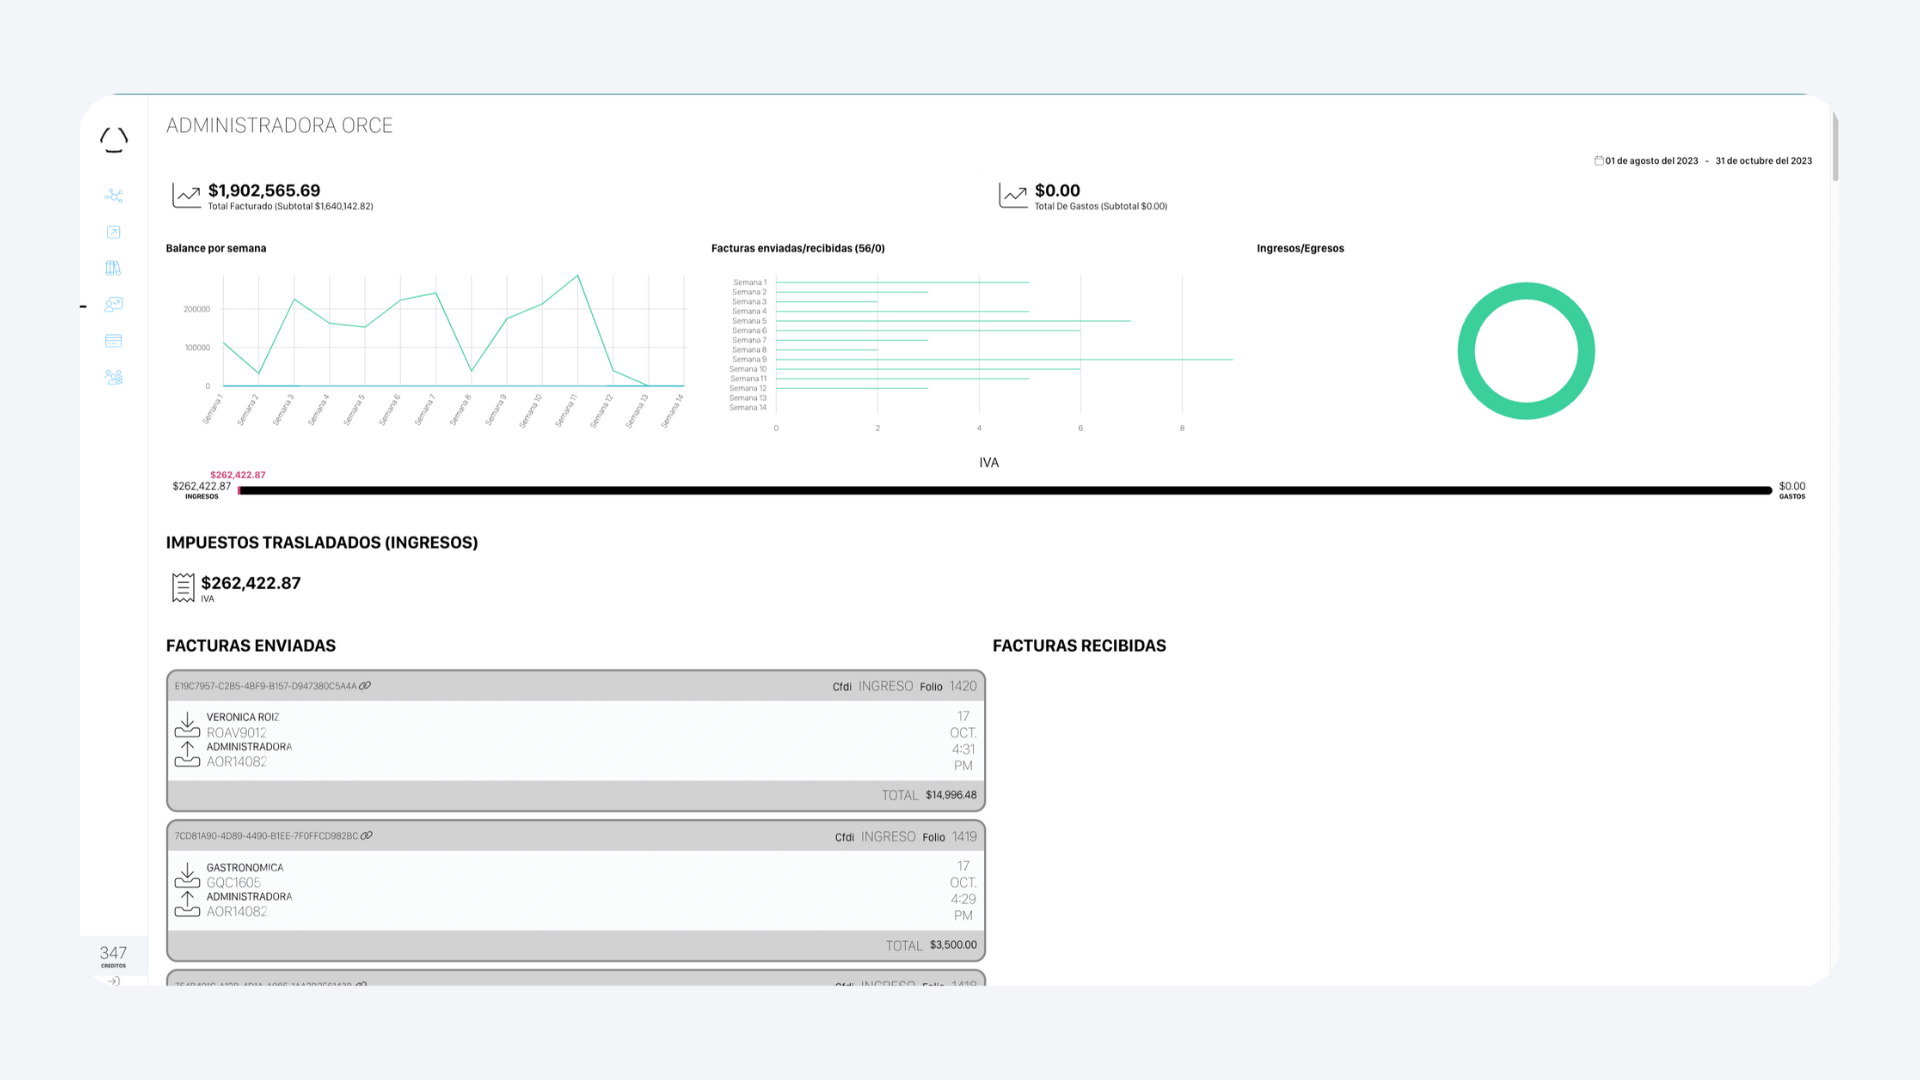Viewport: 1920px width, 1080px height.
Task: Click GASTRONOMICA receiver name
Action: tap(245, 868)
